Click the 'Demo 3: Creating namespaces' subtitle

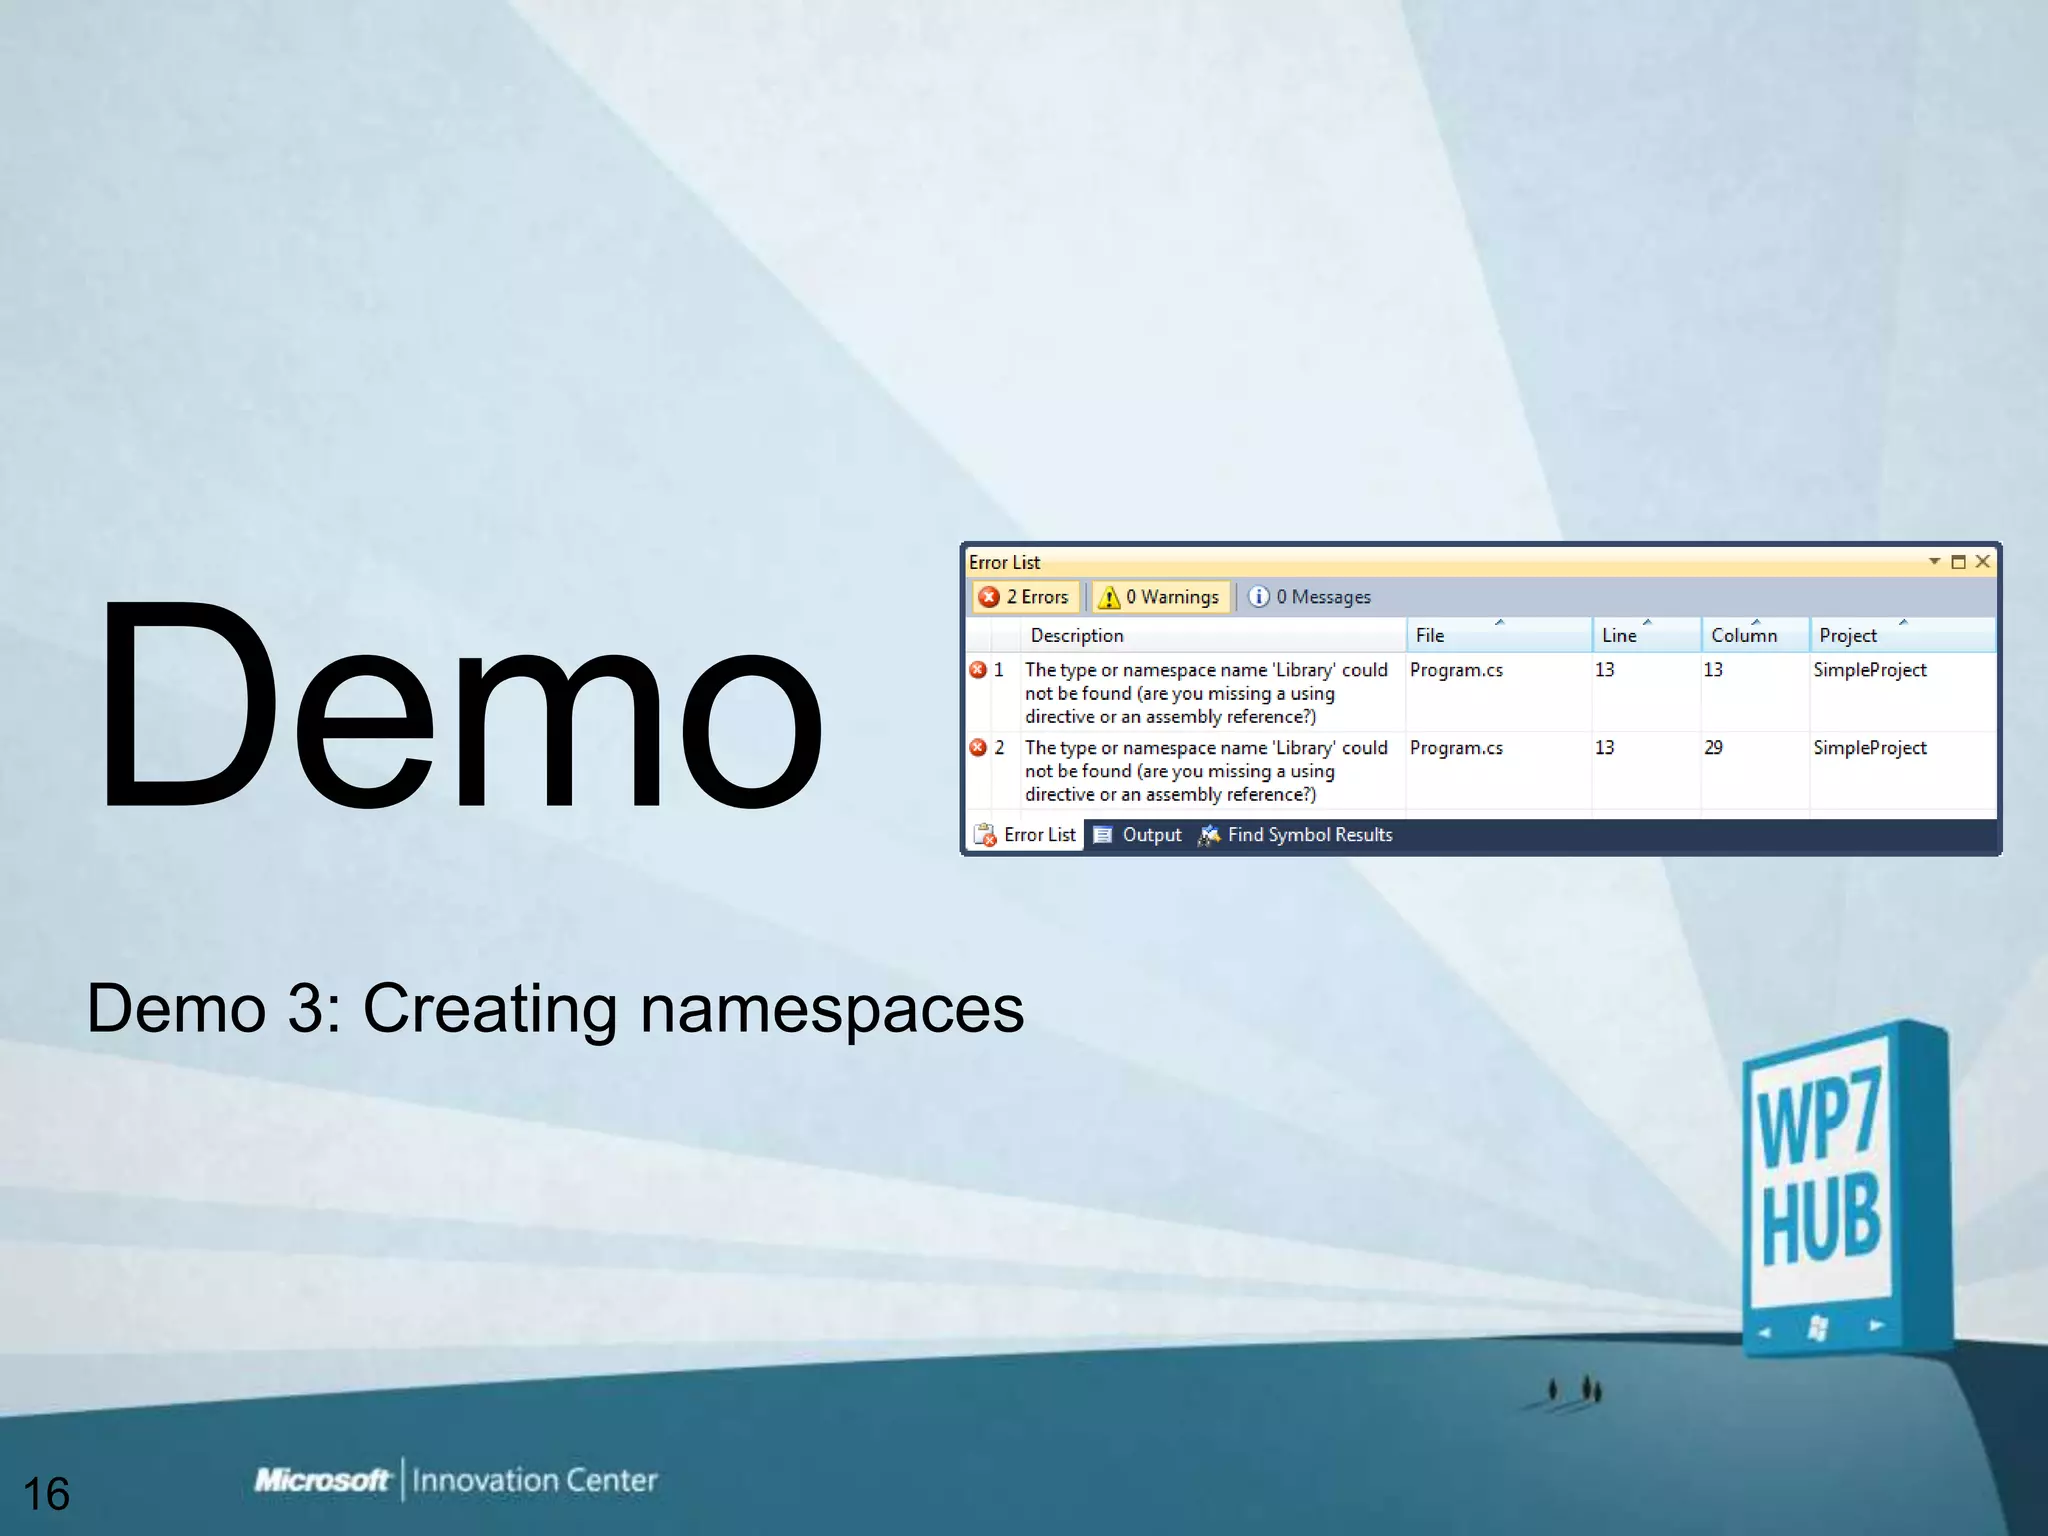tap(555, 1008)
